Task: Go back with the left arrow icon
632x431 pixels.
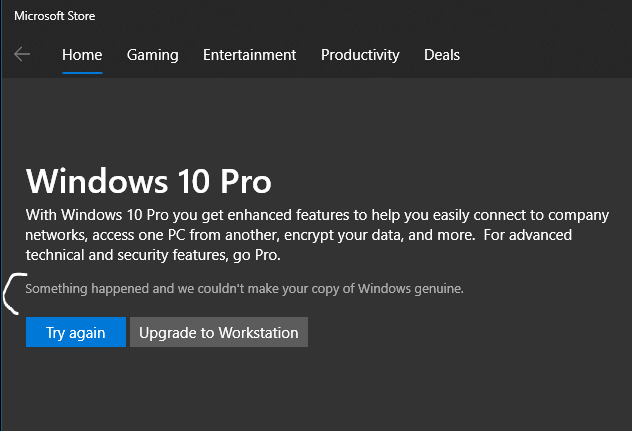Action: pos(22,54)
